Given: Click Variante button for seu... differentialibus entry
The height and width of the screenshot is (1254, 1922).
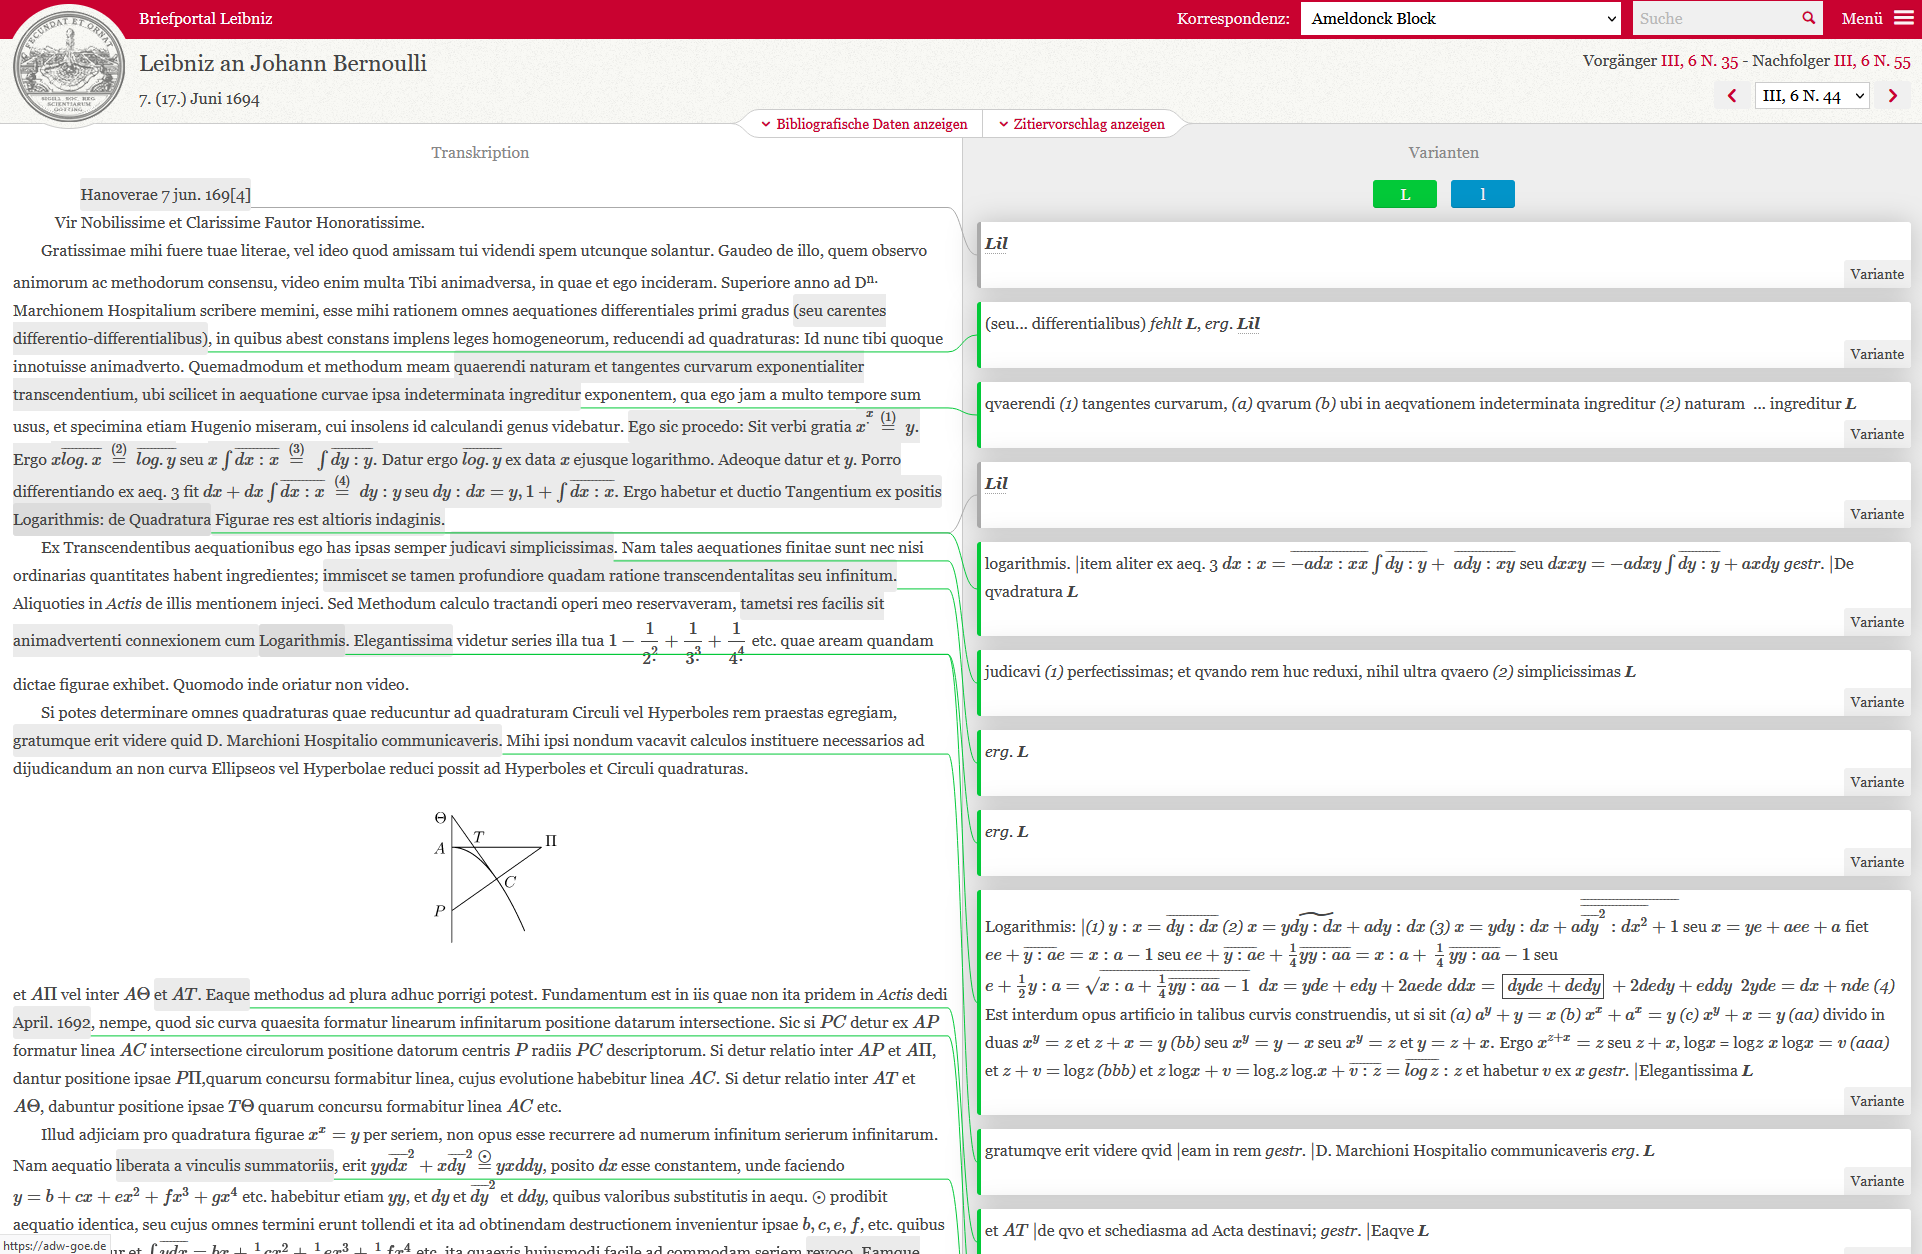Looking at the screenshot, I should tap(1876, 354).
